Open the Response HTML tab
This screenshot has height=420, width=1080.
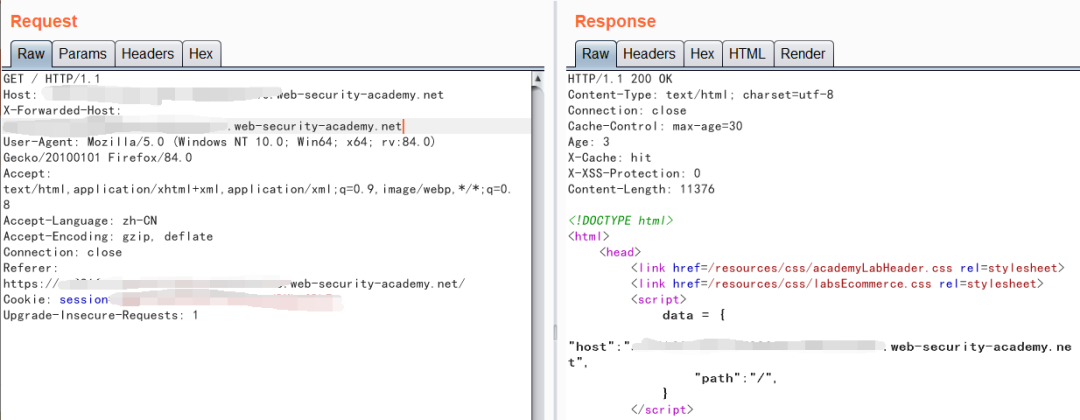tap(747, 54)
